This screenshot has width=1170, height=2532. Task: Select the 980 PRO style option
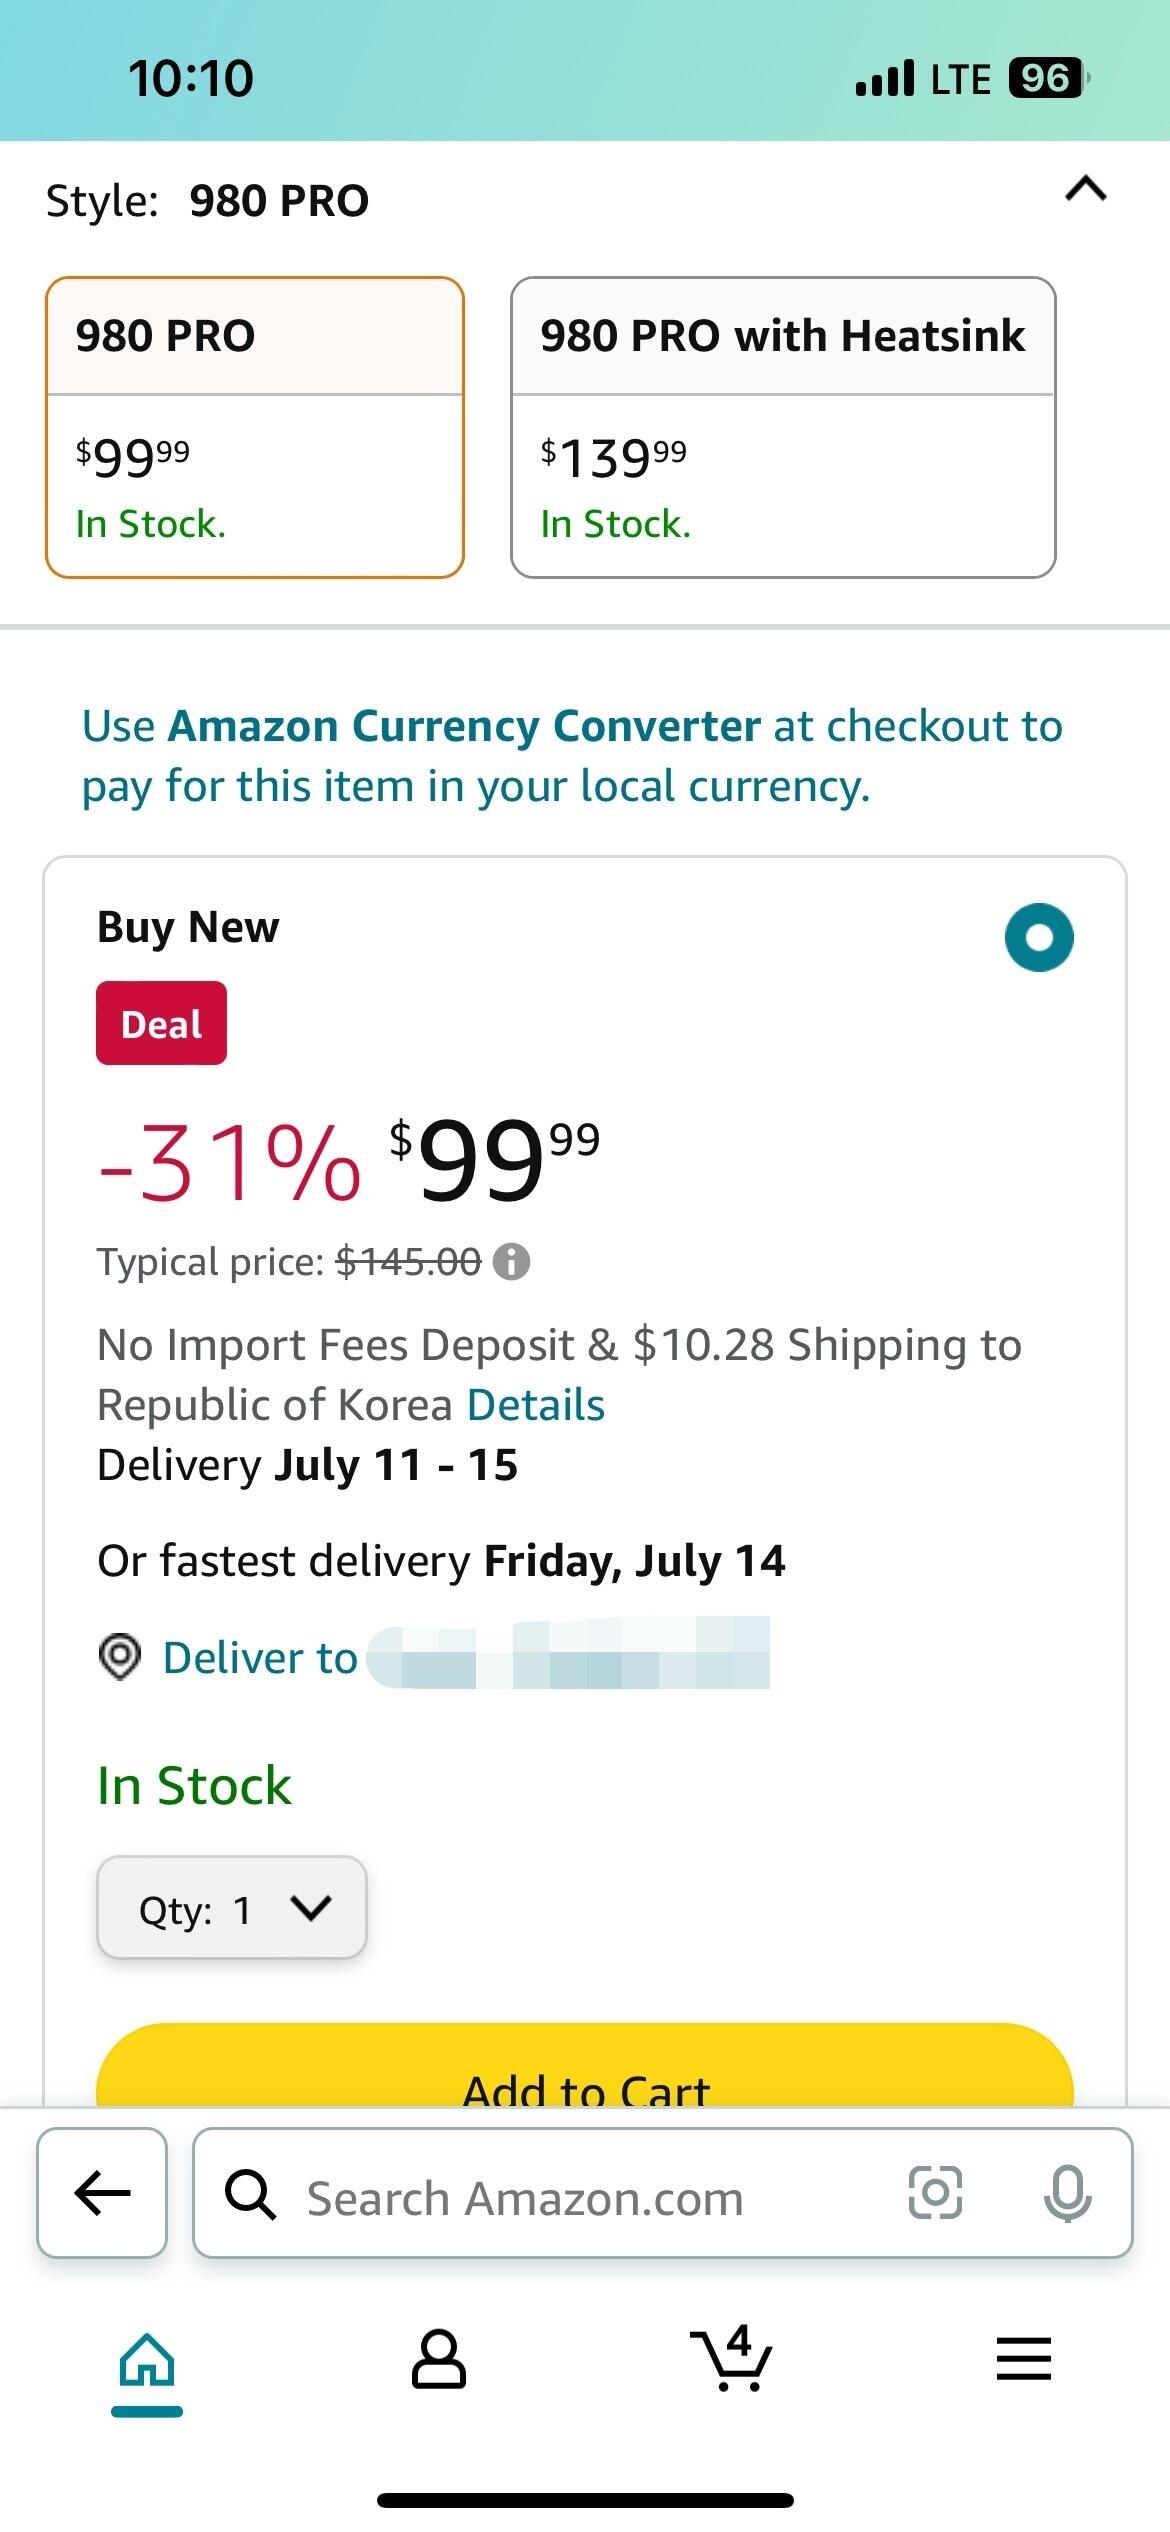click(x=255, y=427)
